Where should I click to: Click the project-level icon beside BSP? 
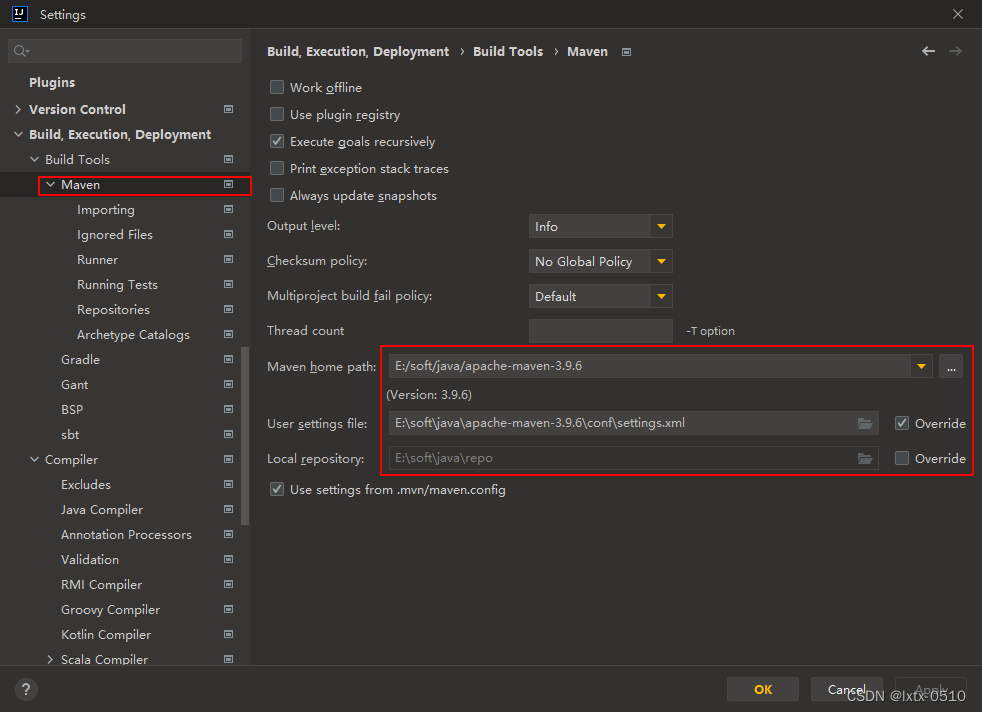229,410
